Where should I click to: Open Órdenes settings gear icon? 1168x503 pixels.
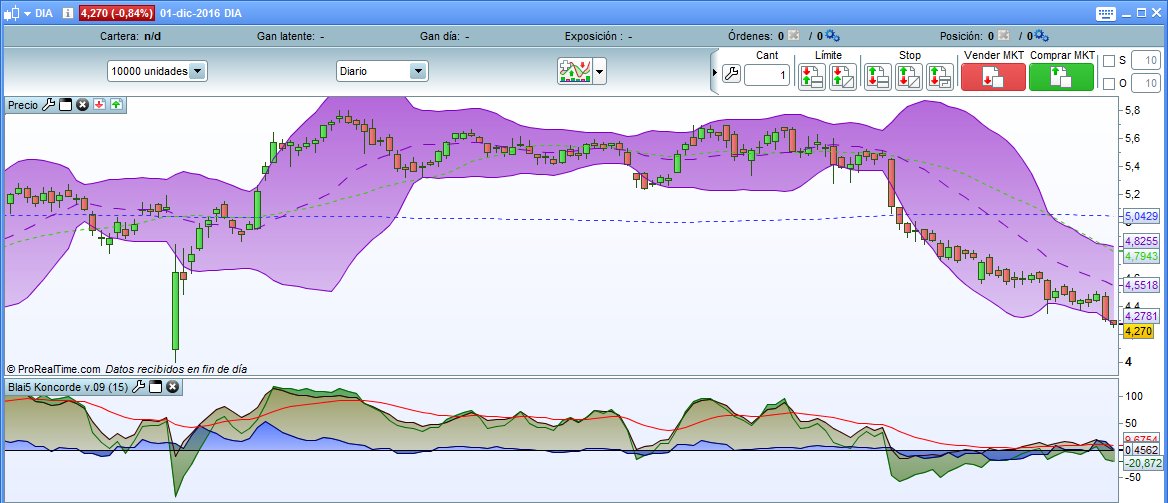(x=833, y=36)
